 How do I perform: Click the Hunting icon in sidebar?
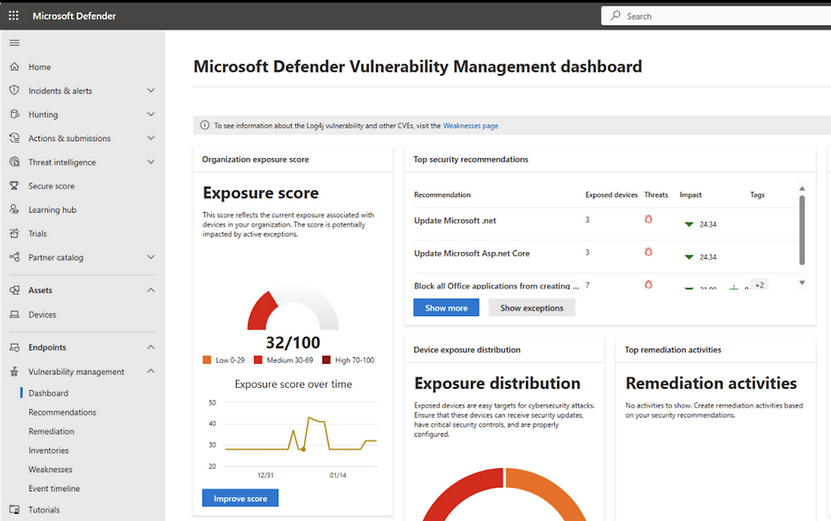coord(14,114)
